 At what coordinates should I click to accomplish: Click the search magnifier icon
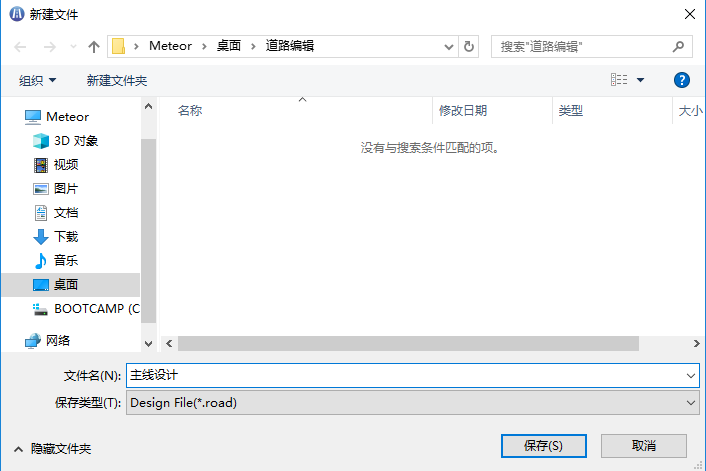click(678, 46)
